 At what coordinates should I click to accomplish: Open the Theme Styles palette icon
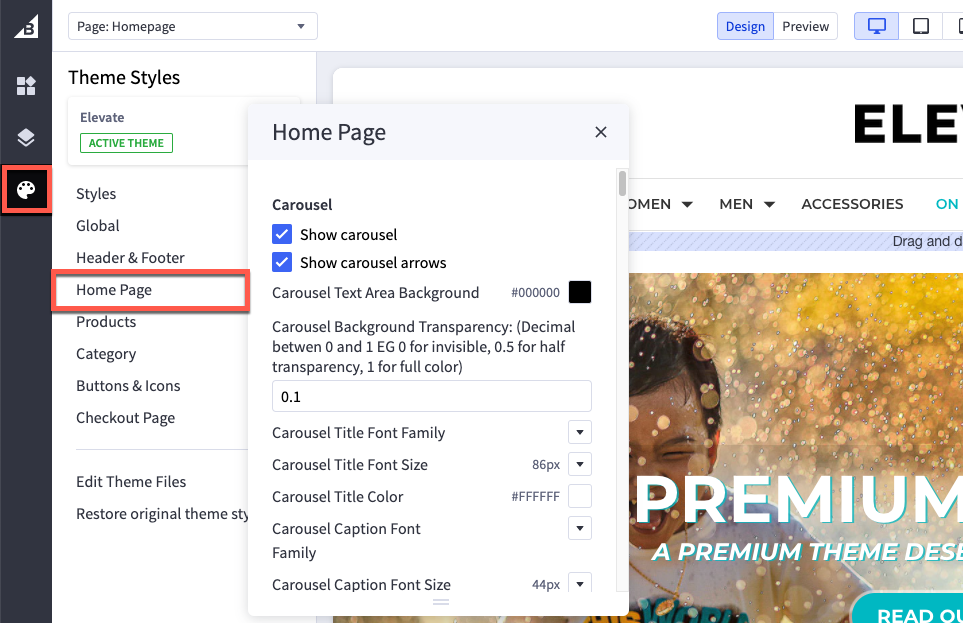[26, 190]
